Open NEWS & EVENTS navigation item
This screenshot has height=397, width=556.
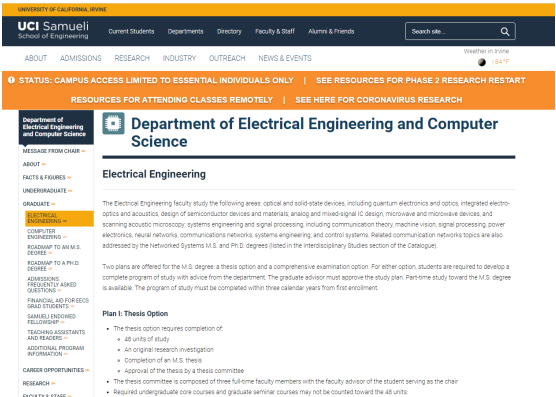point(285,58)
